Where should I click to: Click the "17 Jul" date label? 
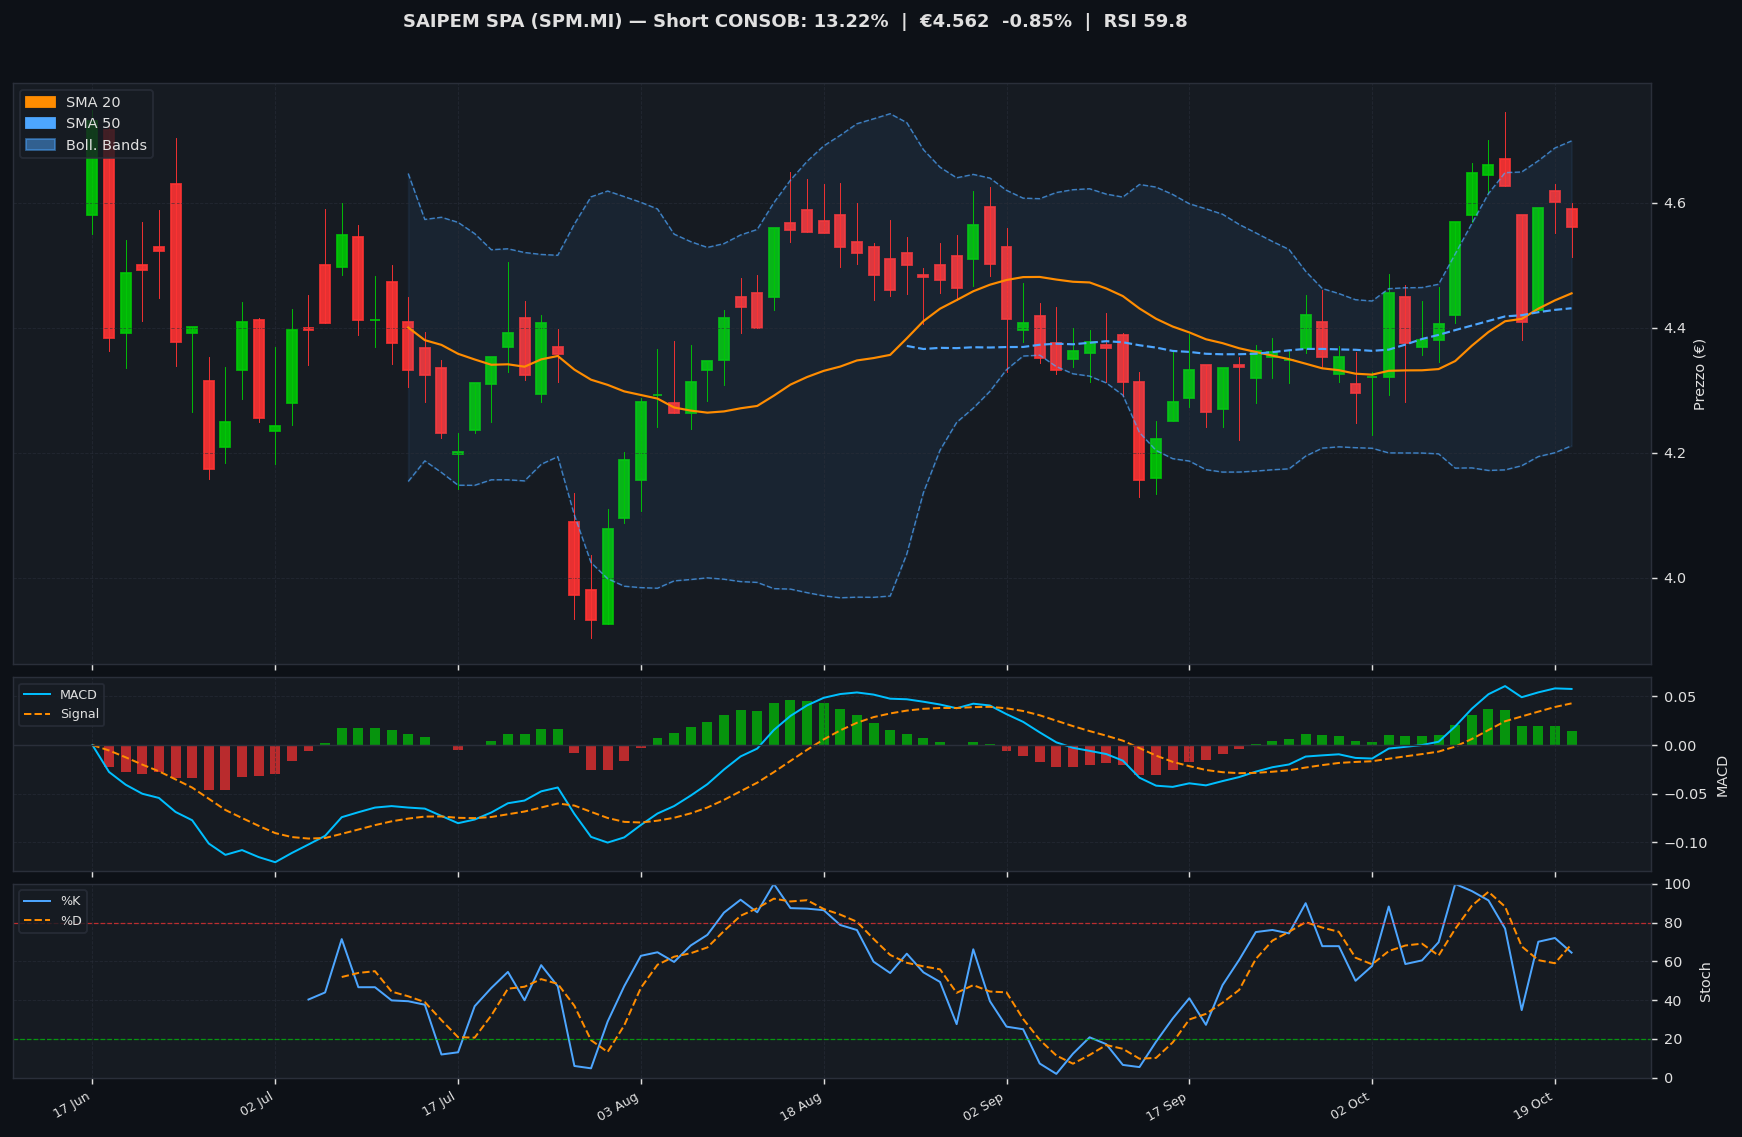[x=438, y=1105]
